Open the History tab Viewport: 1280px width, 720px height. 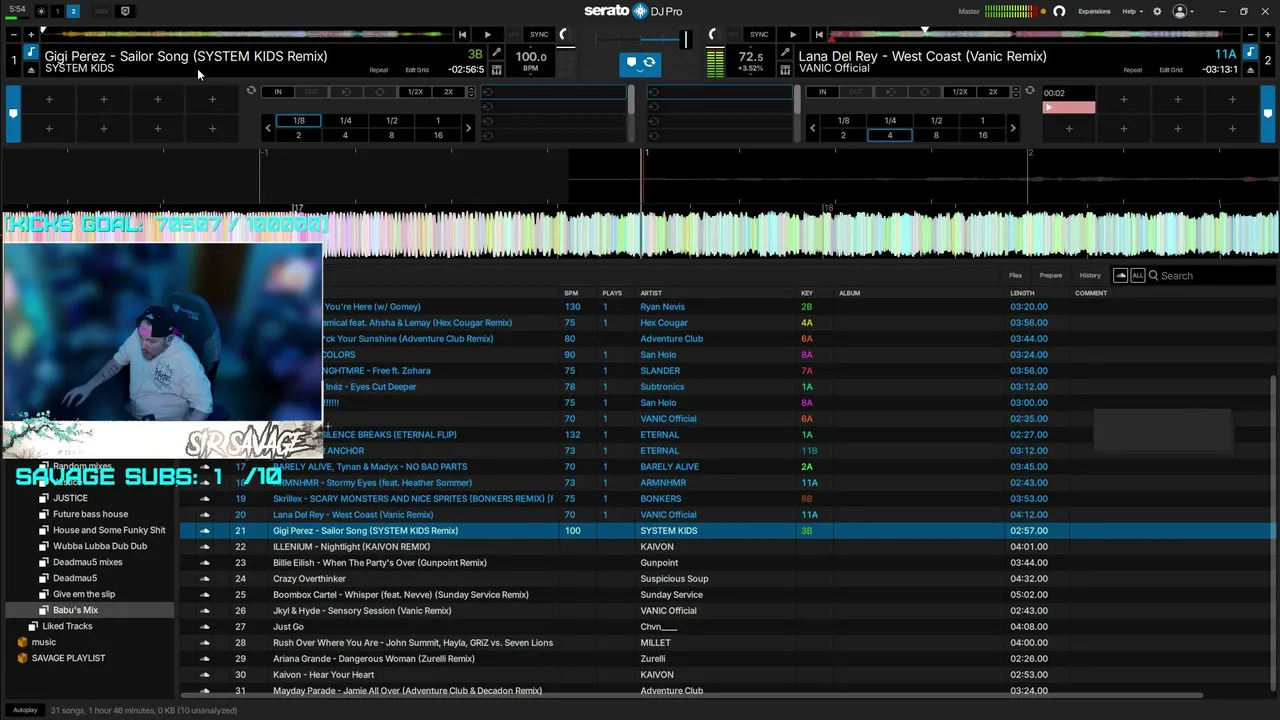(x=1090, y=275)
